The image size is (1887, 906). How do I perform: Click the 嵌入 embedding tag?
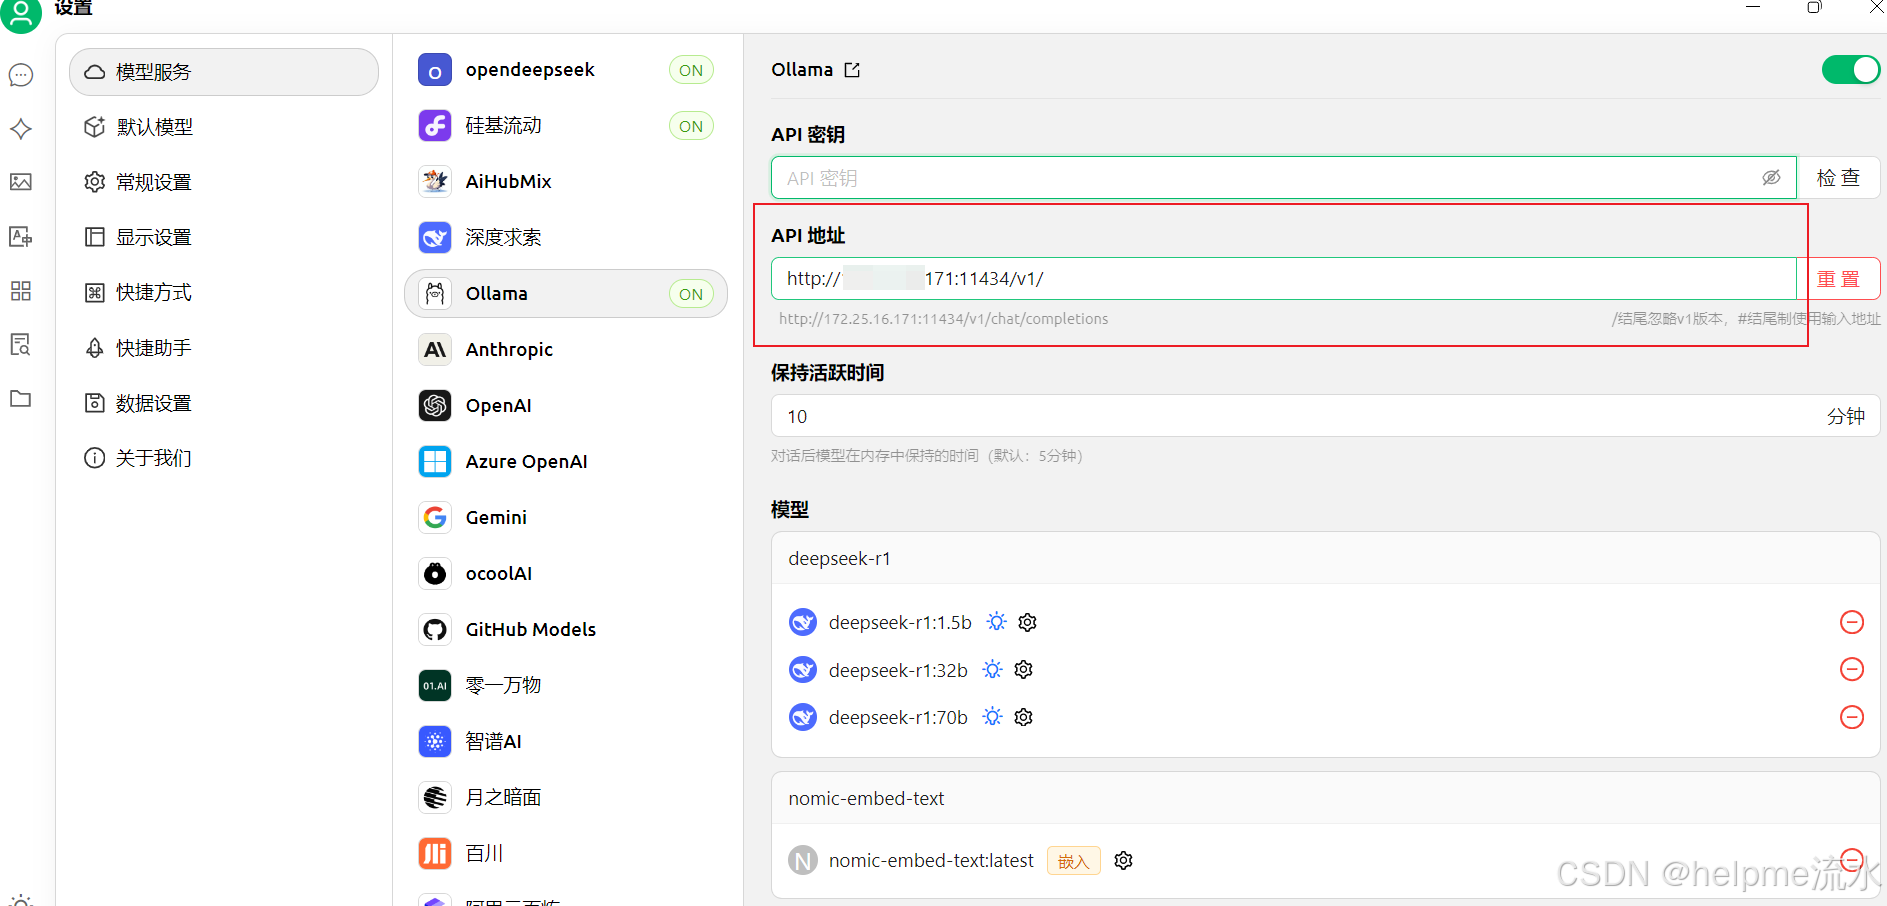1073,861
